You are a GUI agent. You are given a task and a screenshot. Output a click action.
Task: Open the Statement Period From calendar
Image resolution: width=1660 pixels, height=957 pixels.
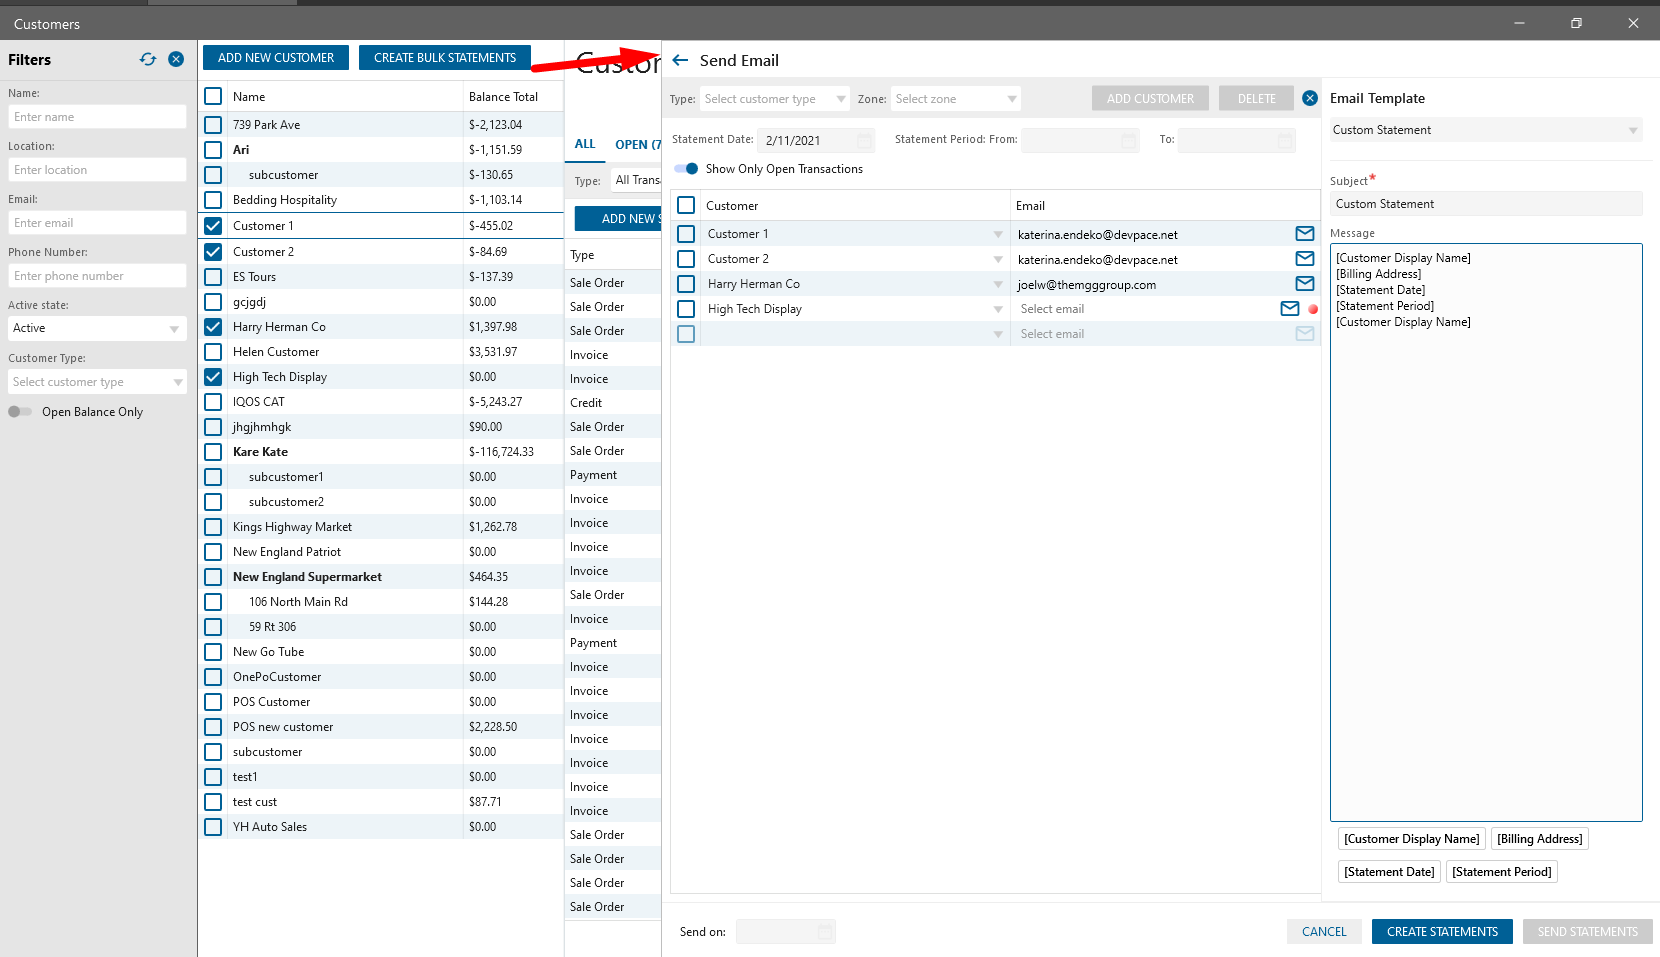coord(1129,141)
